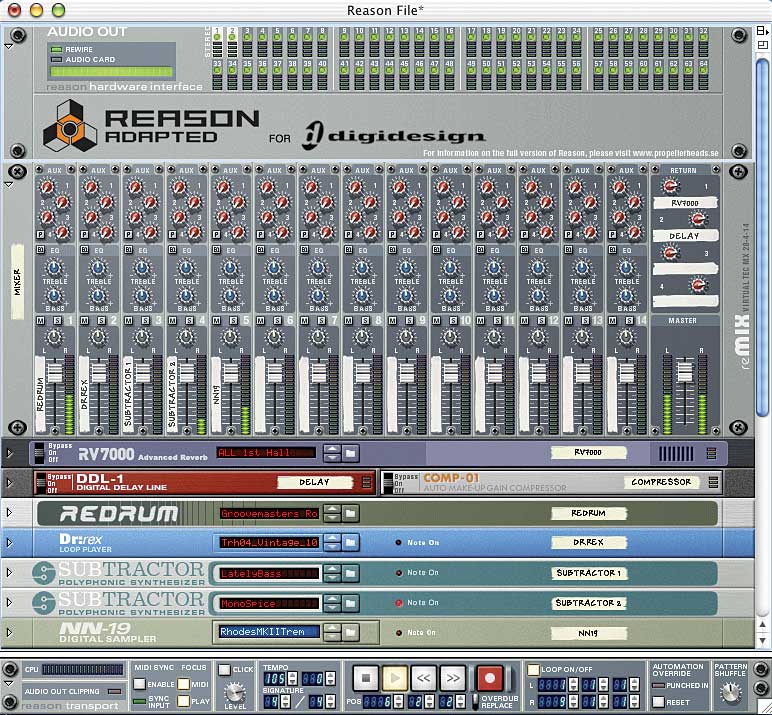This screenshot has width=772, height=715.
Task: Click the COMPRESSOR tape label
Action: (661, 482)
